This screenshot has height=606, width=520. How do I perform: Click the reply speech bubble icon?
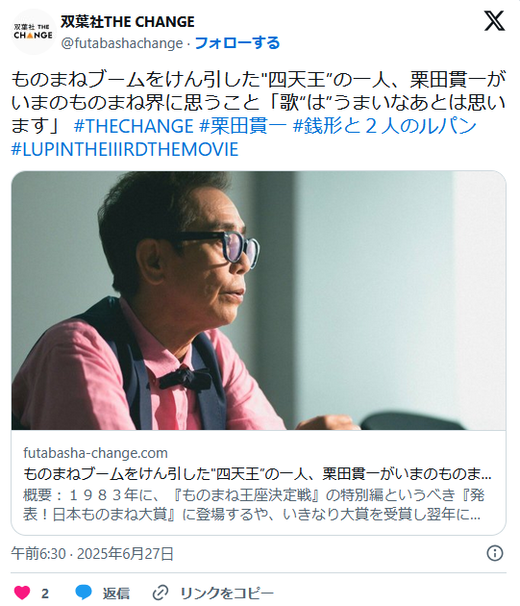click(84, 592)
